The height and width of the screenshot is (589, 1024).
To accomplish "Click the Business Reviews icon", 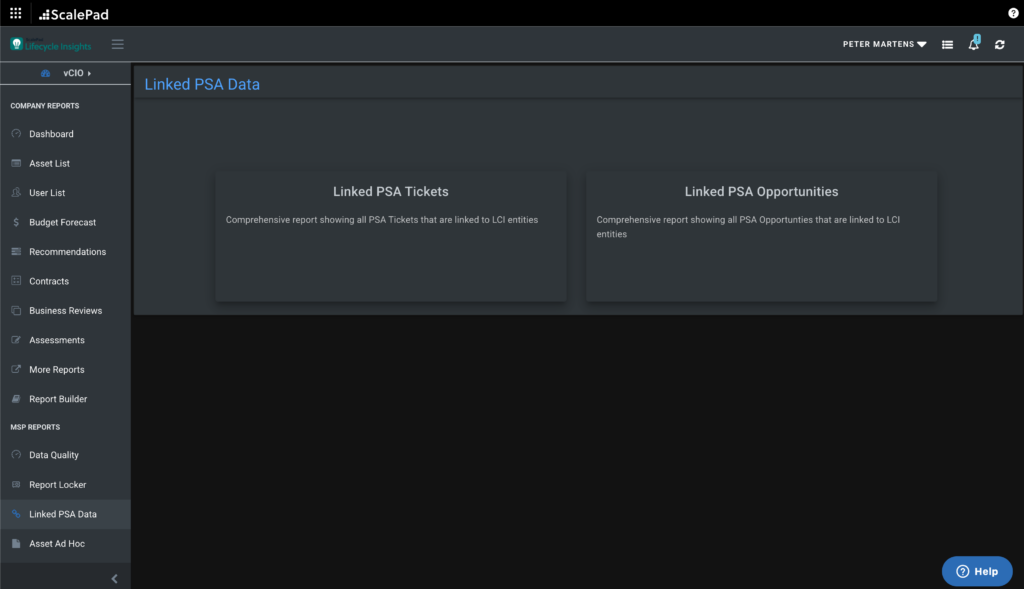I will tap(16, 310).
